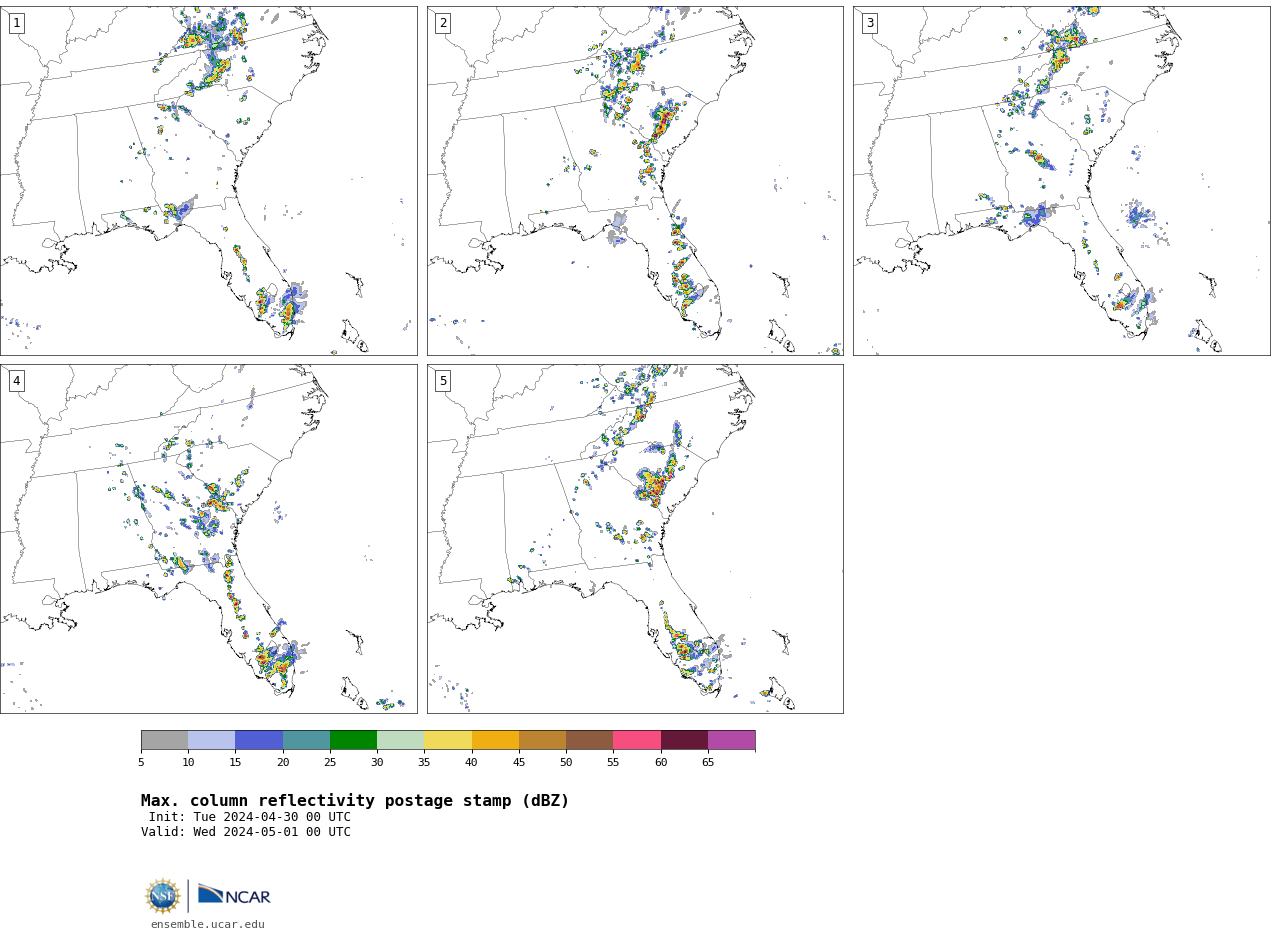Click the colorbar tick label '50'
Image resolution: width=1280 pixels, height=936 pixels.
pos(566,763)
